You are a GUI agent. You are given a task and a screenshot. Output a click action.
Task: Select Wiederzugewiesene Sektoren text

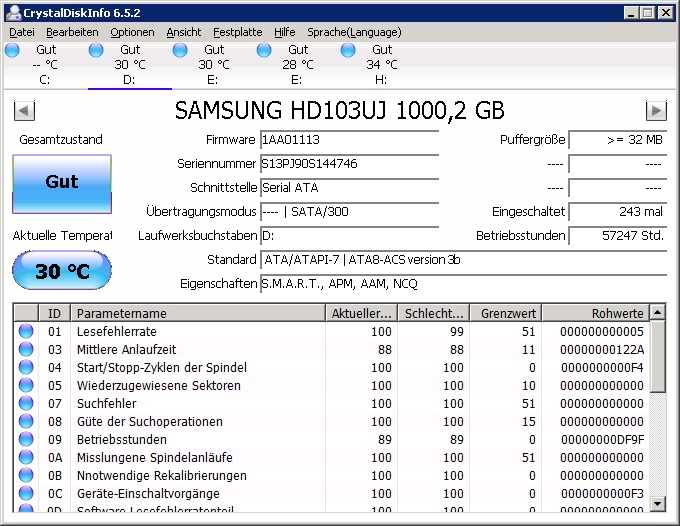(159, 386)
